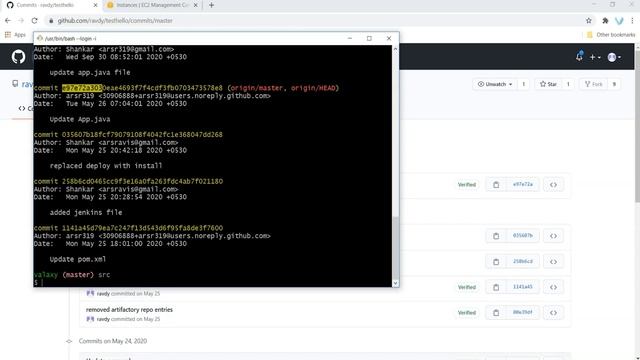This screenshot has width=640, height=360.
Task: Click Verified badge on commit e97e72a
Action: [467, 185]
